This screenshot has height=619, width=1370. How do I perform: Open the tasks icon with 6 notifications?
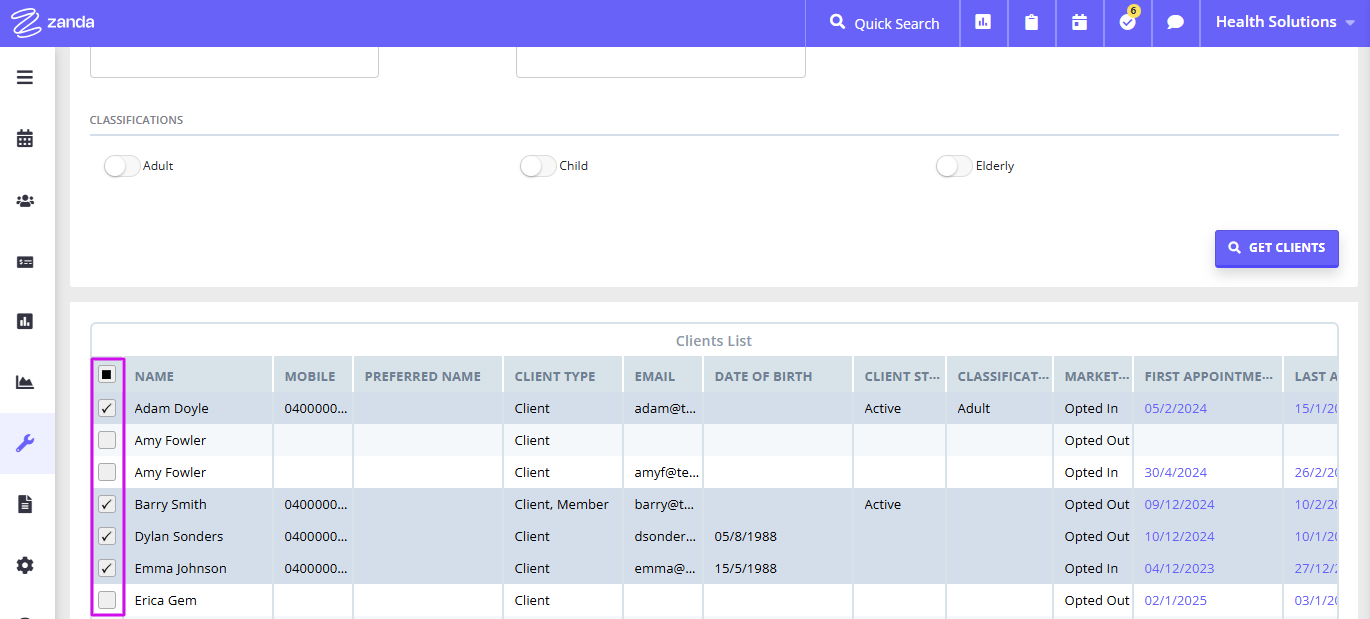[1127, 23]
